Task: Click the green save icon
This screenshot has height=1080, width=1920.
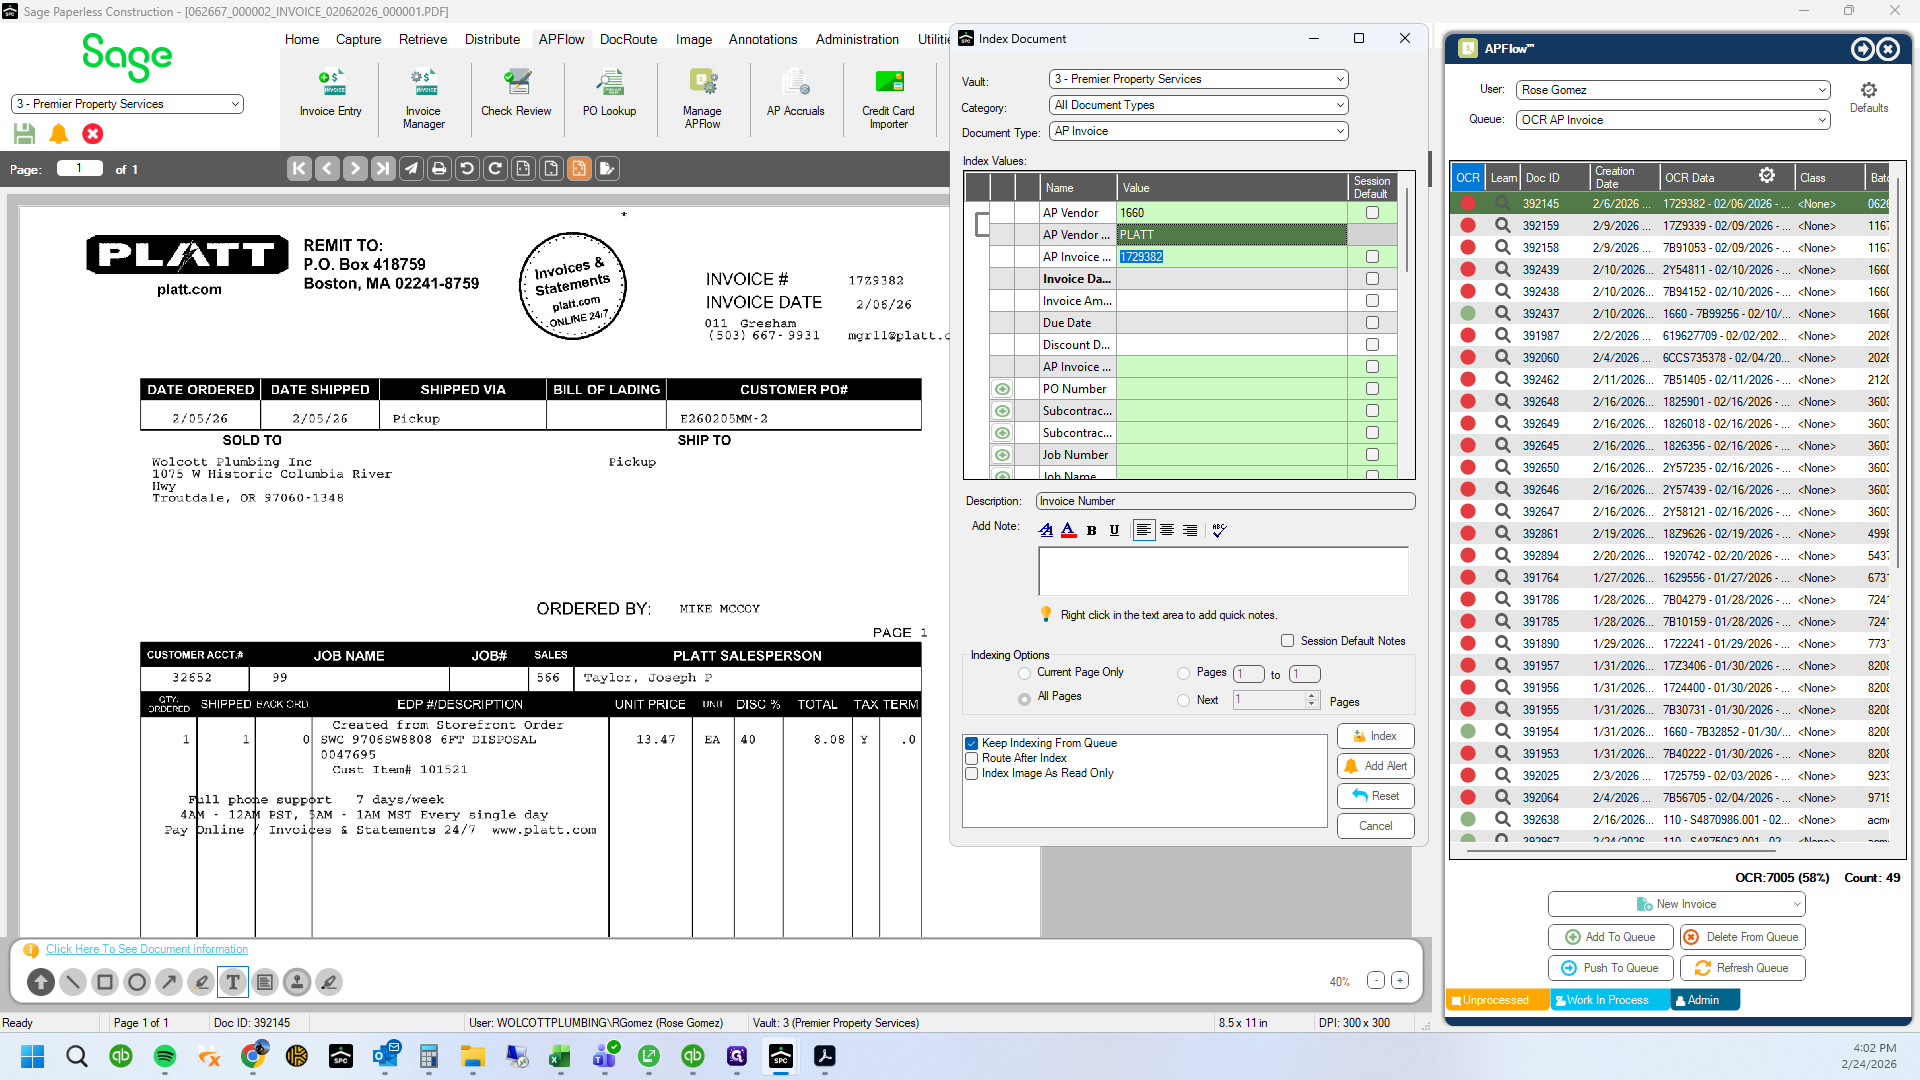Action: pyautogui.click(x=25, y=133)
